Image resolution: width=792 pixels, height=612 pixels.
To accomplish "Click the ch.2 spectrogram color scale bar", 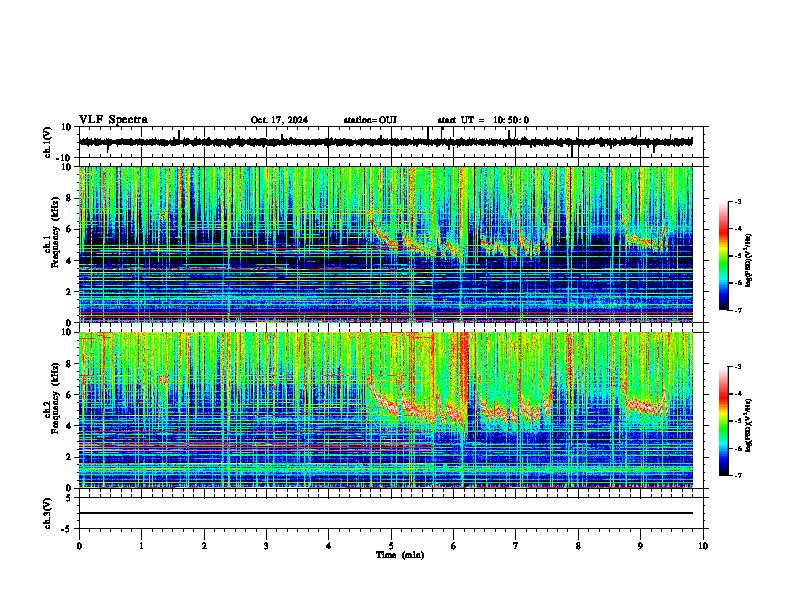I will [723, 421].
